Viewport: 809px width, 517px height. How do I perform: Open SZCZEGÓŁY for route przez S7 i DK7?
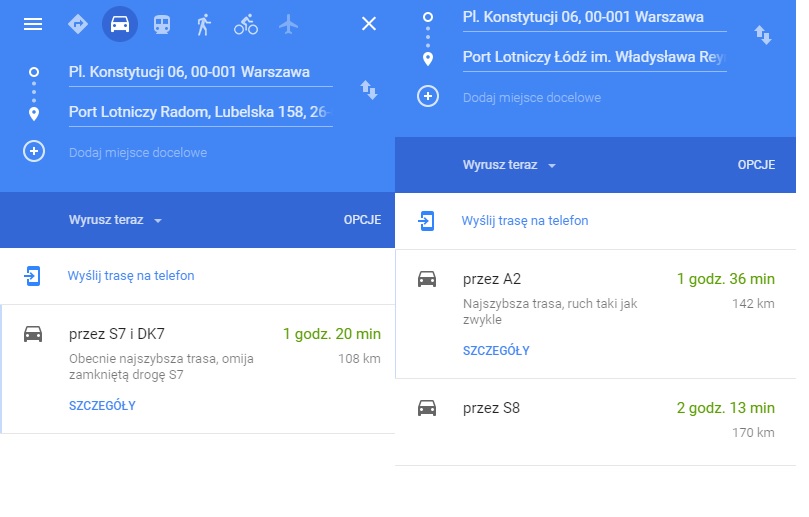[102, 406]
